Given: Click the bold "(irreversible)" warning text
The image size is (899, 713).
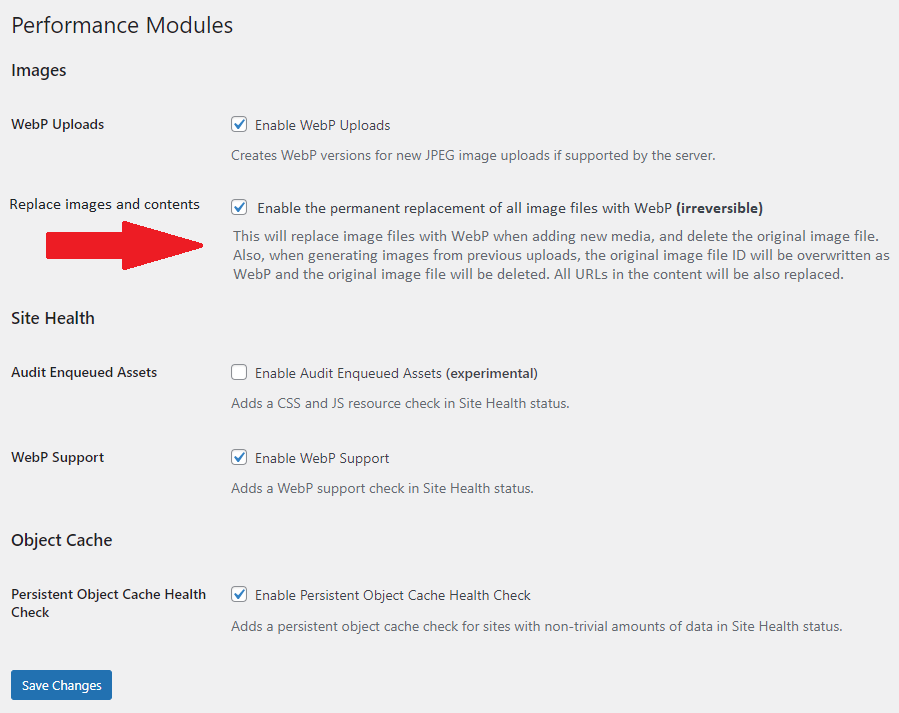Looking at the screenshot, I should [718, 208].
